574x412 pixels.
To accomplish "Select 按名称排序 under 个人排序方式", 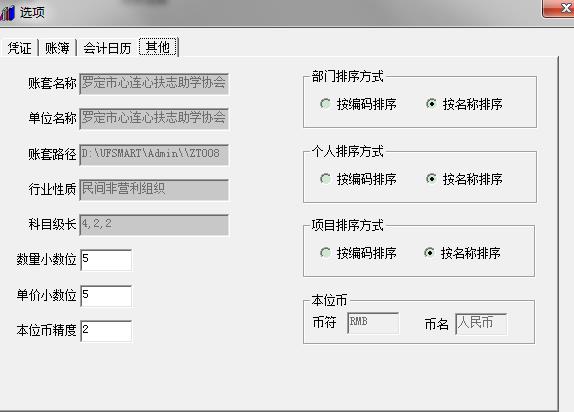I will (x=464, y=179).
